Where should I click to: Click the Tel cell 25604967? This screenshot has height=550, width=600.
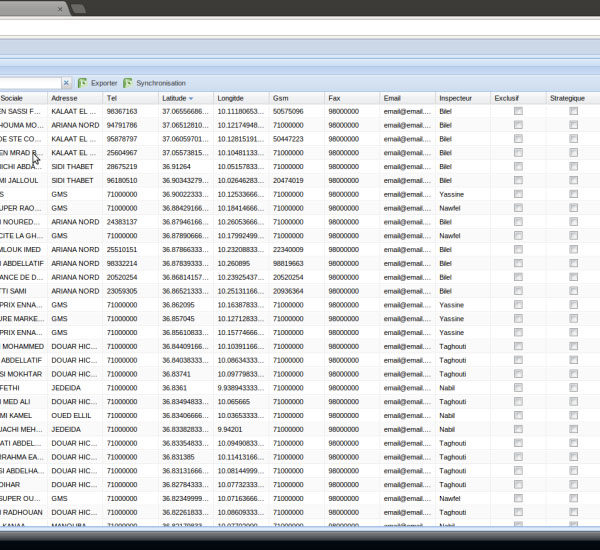tap(122, 153)
